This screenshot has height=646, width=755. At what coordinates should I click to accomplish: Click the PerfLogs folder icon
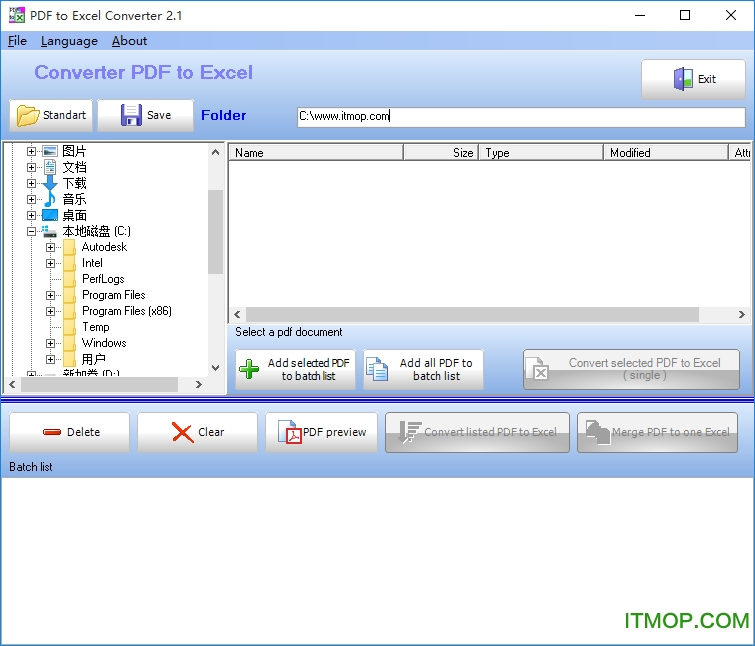69,279
